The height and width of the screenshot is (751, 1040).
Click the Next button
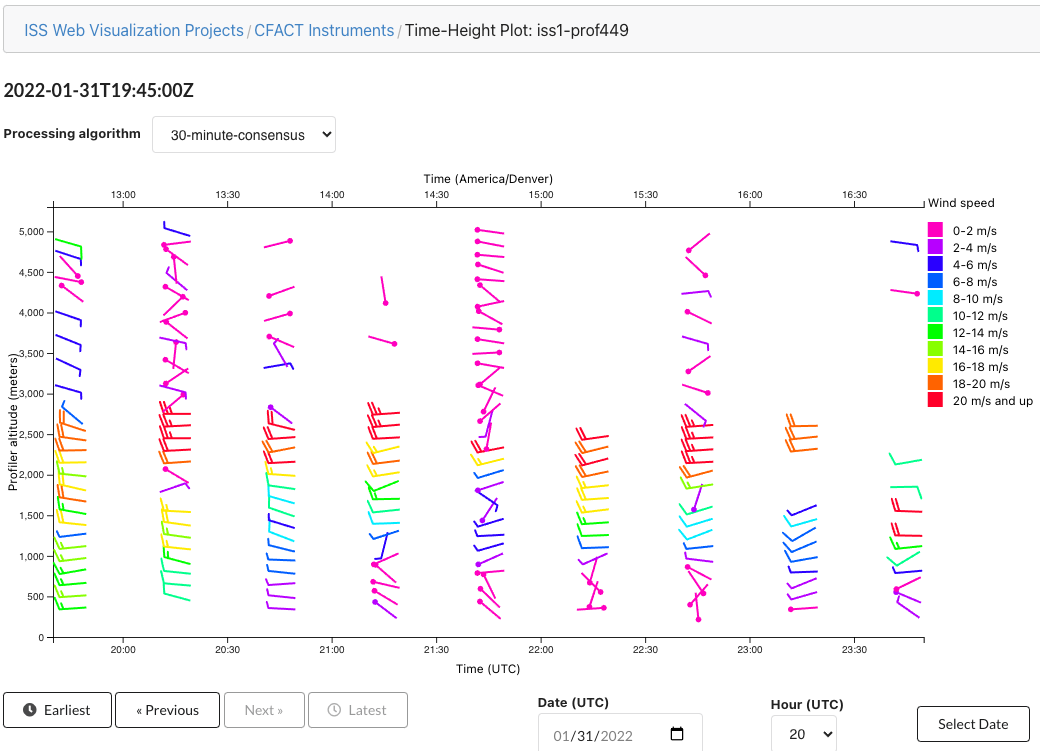[264, 710]
